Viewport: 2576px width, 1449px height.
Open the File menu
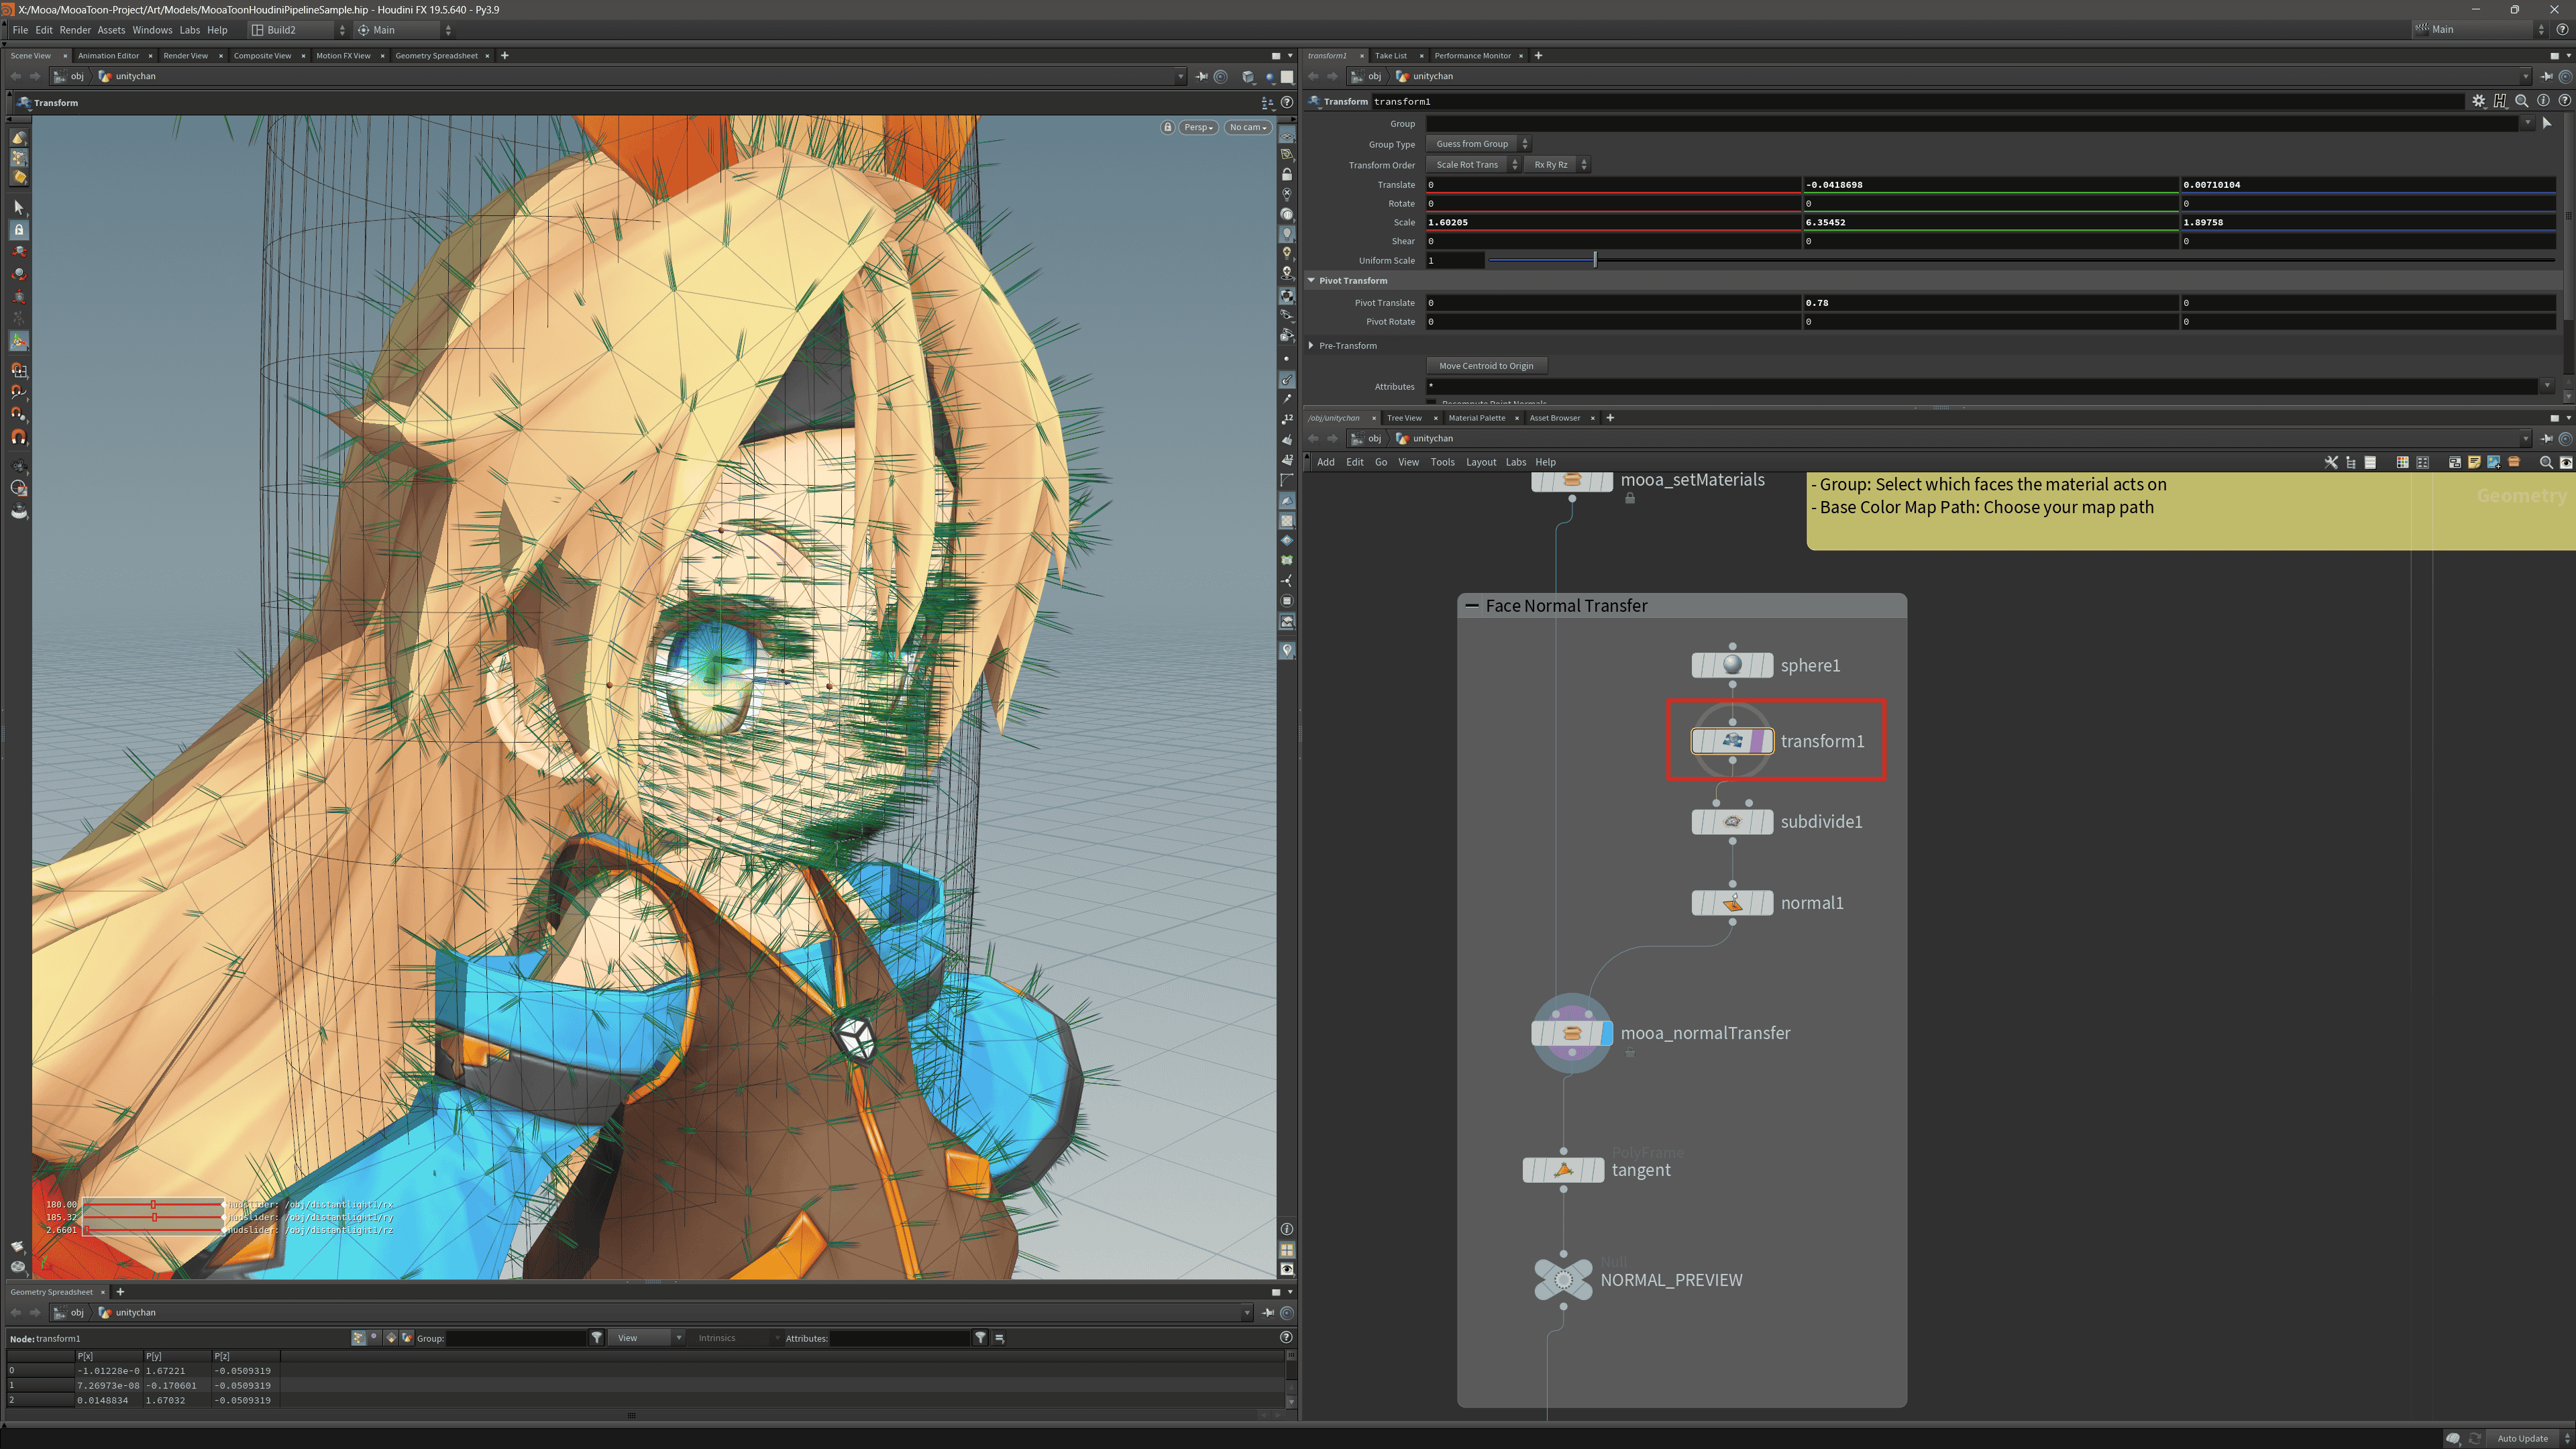(20, 30)
